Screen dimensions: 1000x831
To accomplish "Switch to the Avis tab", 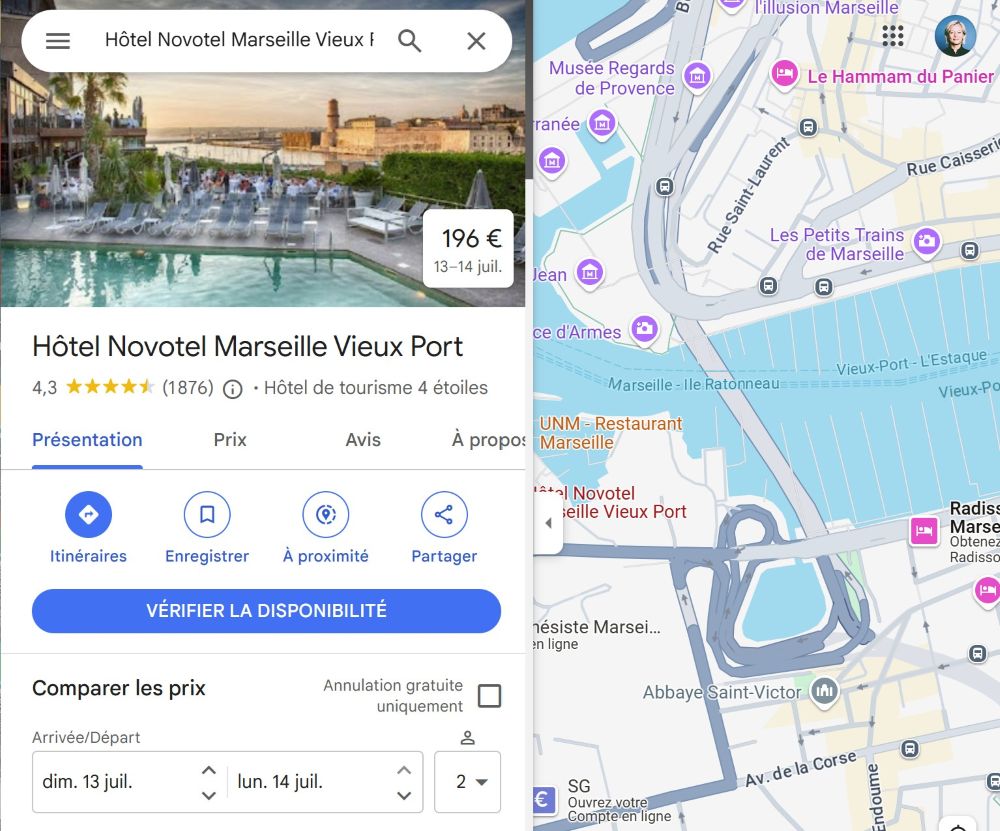I will [363, 440].
